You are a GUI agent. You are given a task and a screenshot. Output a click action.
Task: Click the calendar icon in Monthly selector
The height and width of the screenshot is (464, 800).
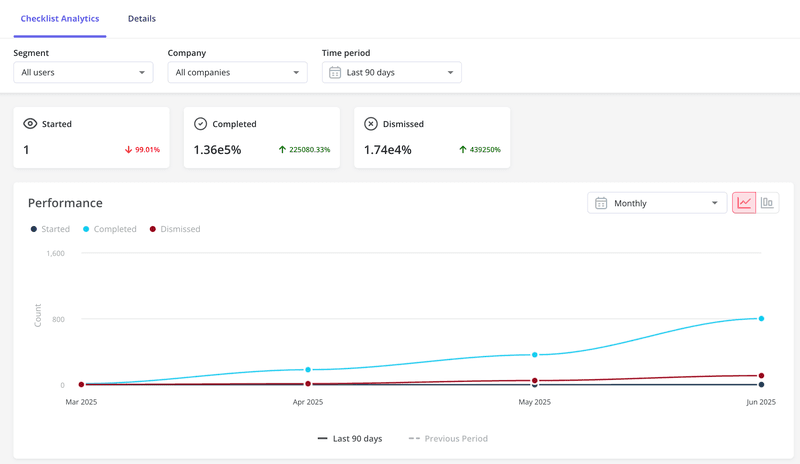(601, 203)
